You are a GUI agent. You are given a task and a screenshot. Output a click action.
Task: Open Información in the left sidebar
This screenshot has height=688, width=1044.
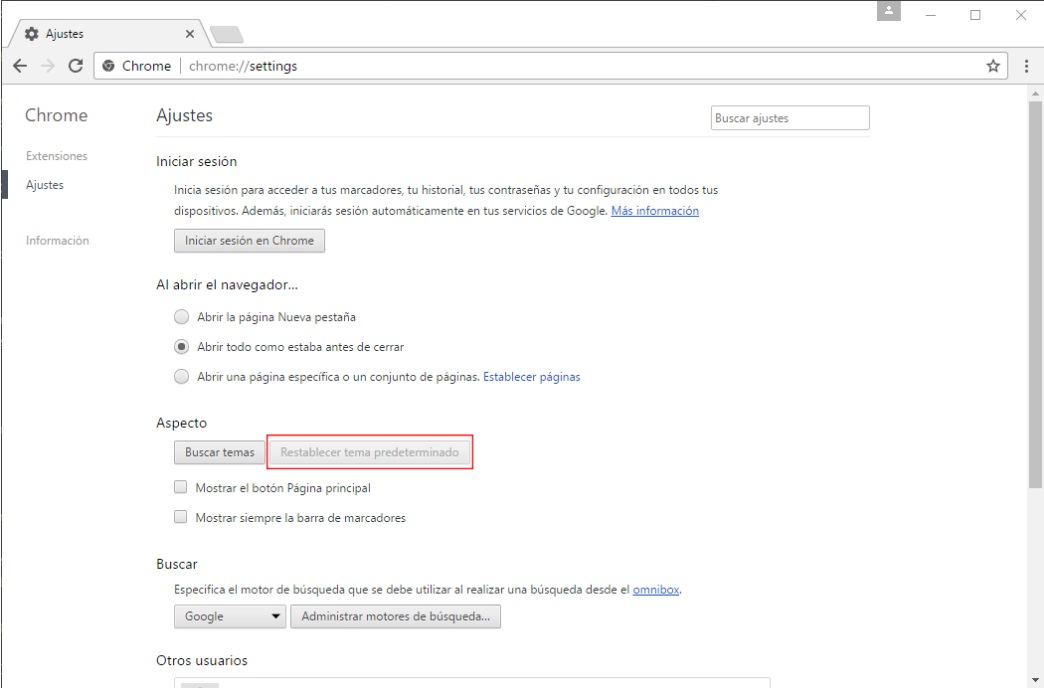(x=57, y=241)
